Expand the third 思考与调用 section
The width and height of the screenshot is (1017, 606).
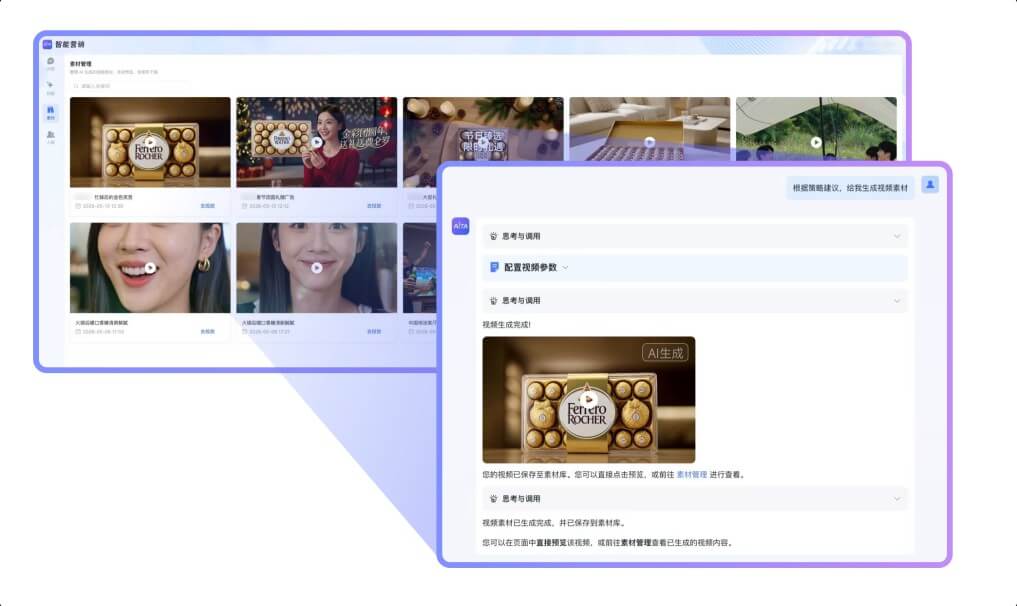(695, 499)
